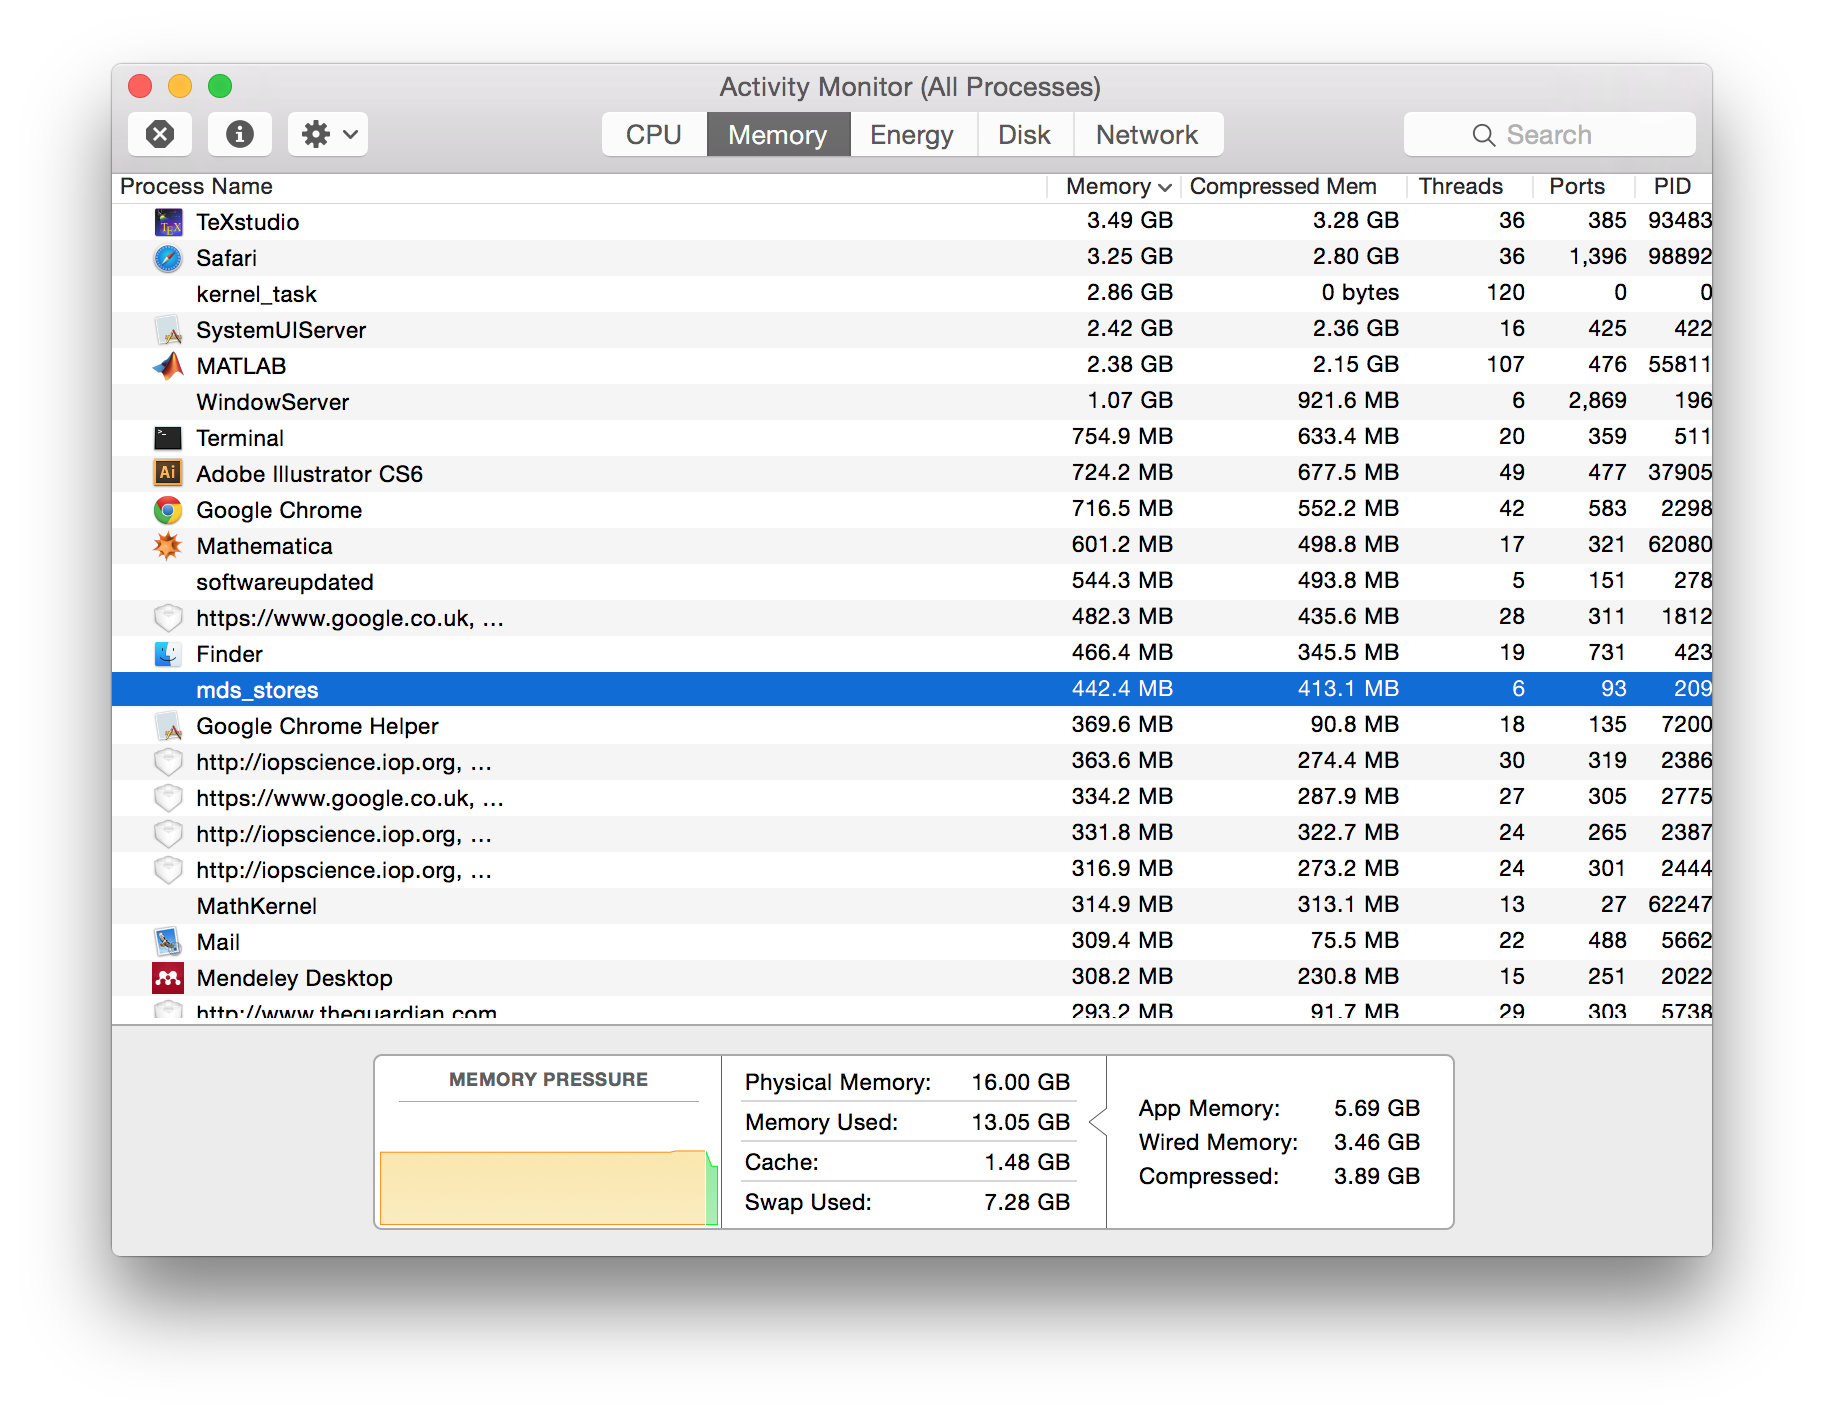1824x1416 pixels.
Task: Click shield icon for iopscience 363.6 MB row
Action: (x=168, y=762)
